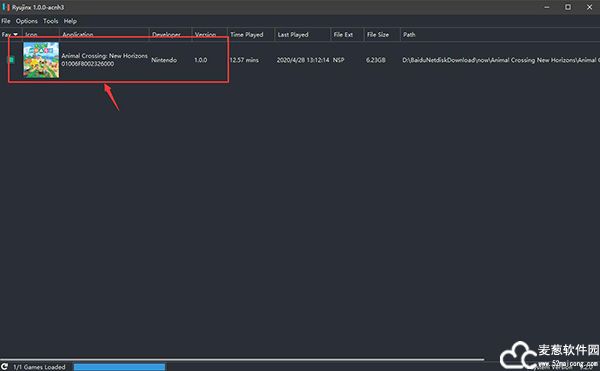Click the 2020/4/28 last played cell
The image size is (600, 371).
click(x=303, y=60)
